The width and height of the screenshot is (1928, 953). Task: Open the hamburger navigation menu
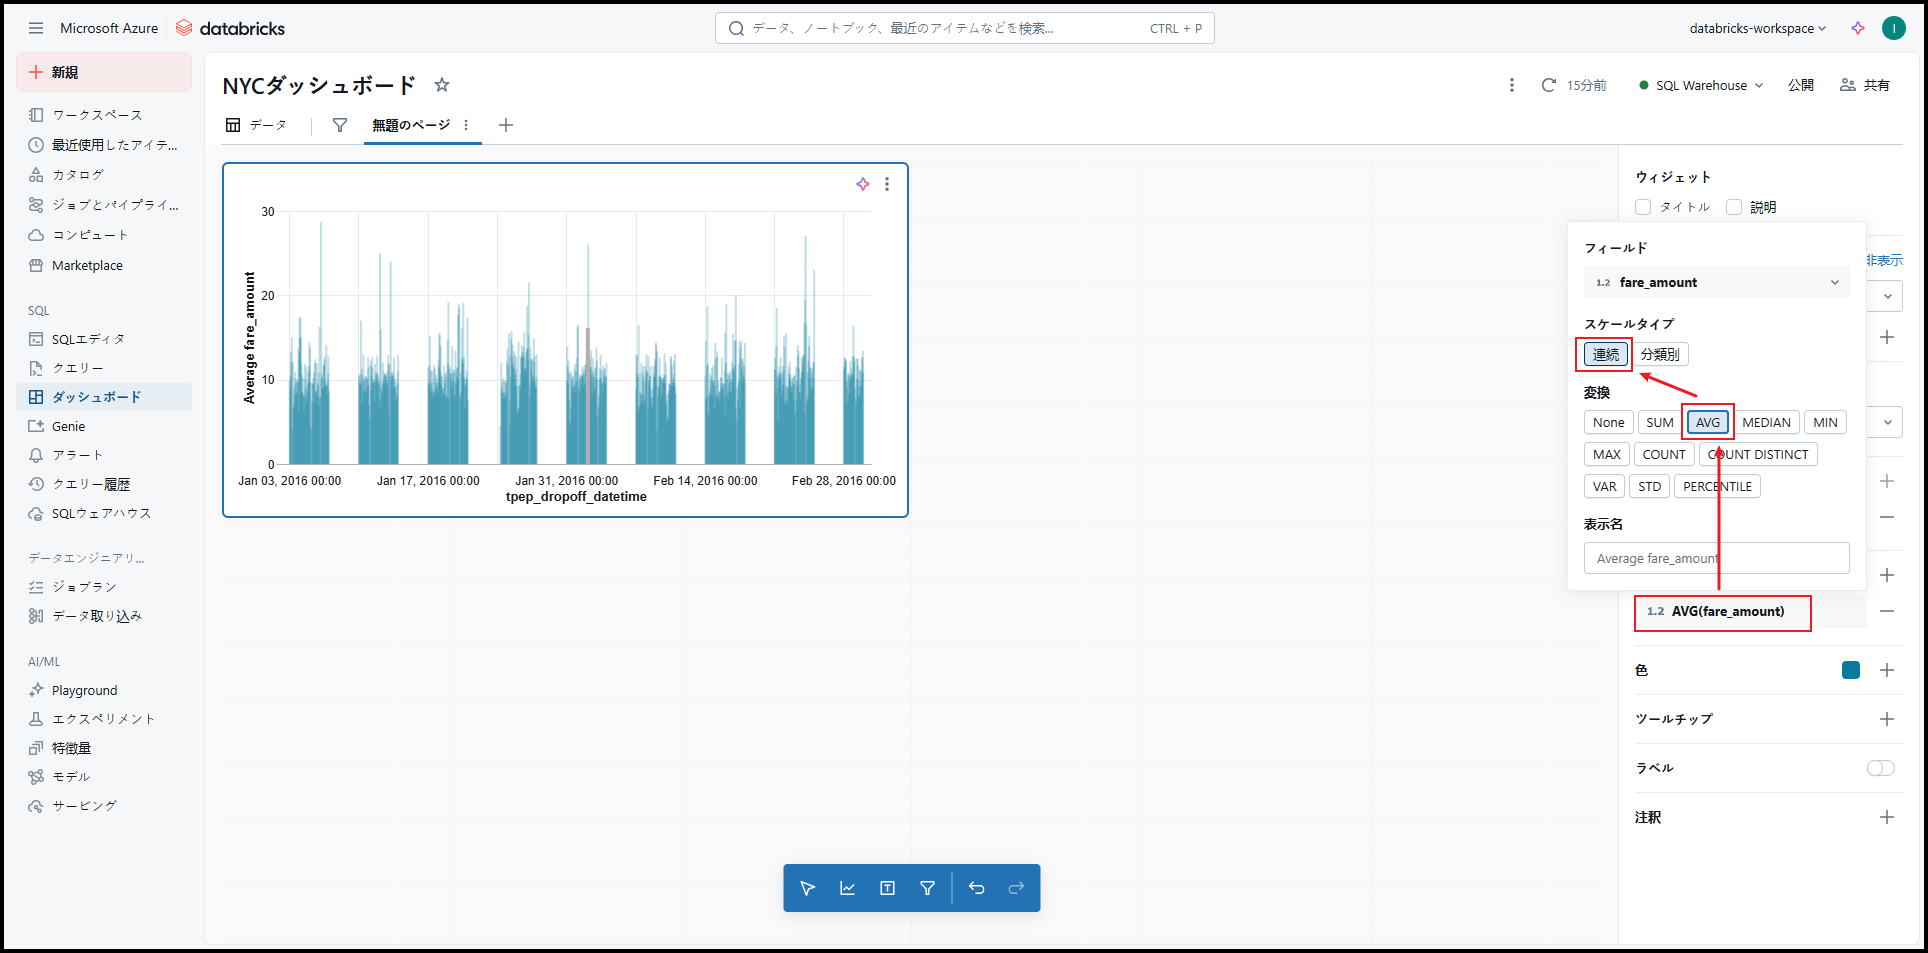click(x=36, y=28)
